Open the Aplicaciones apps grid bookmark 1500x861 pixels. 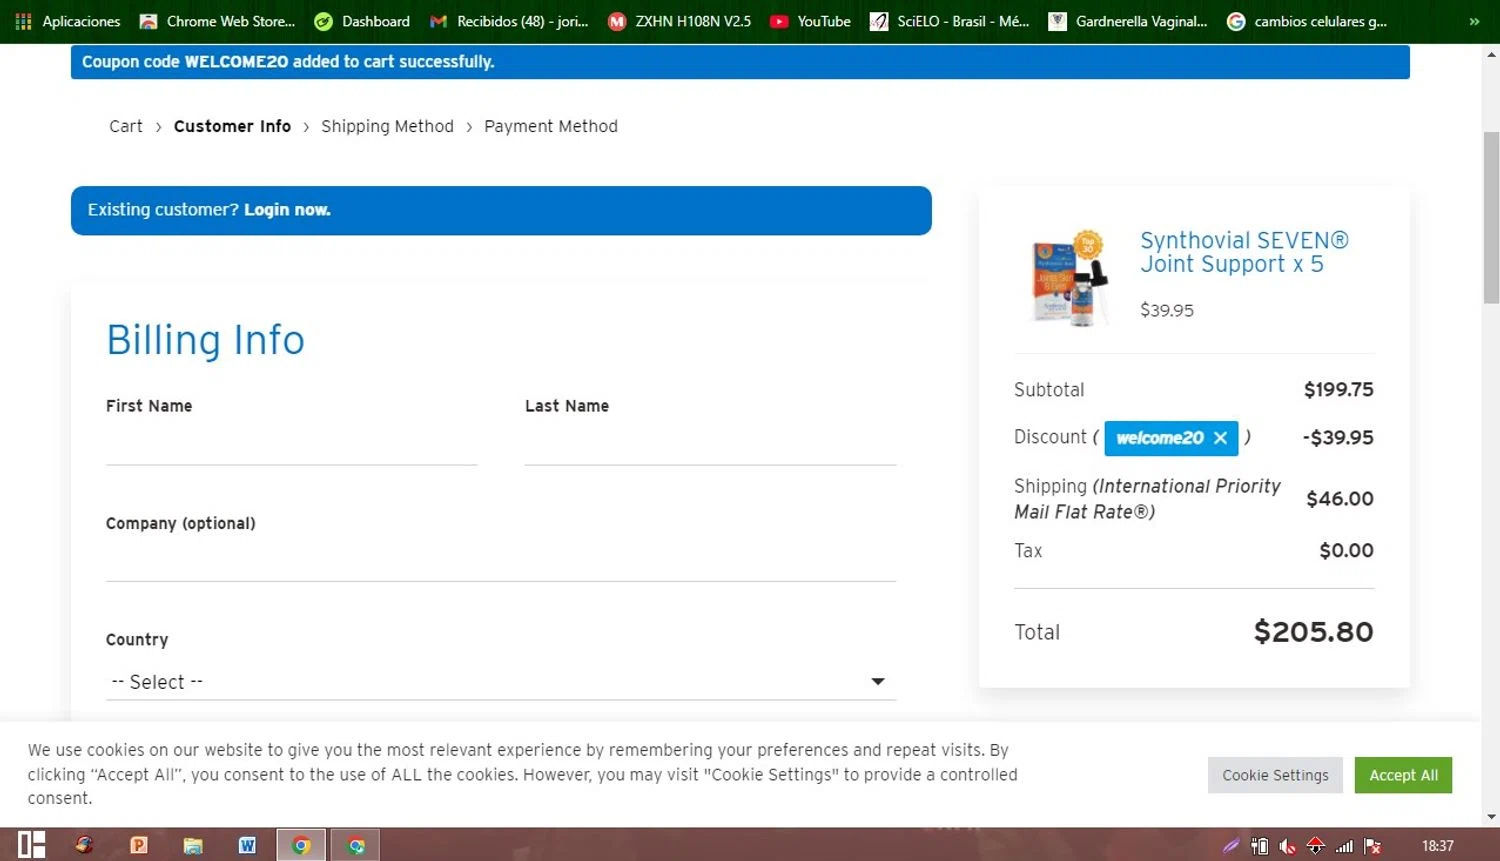coord(68,21)
